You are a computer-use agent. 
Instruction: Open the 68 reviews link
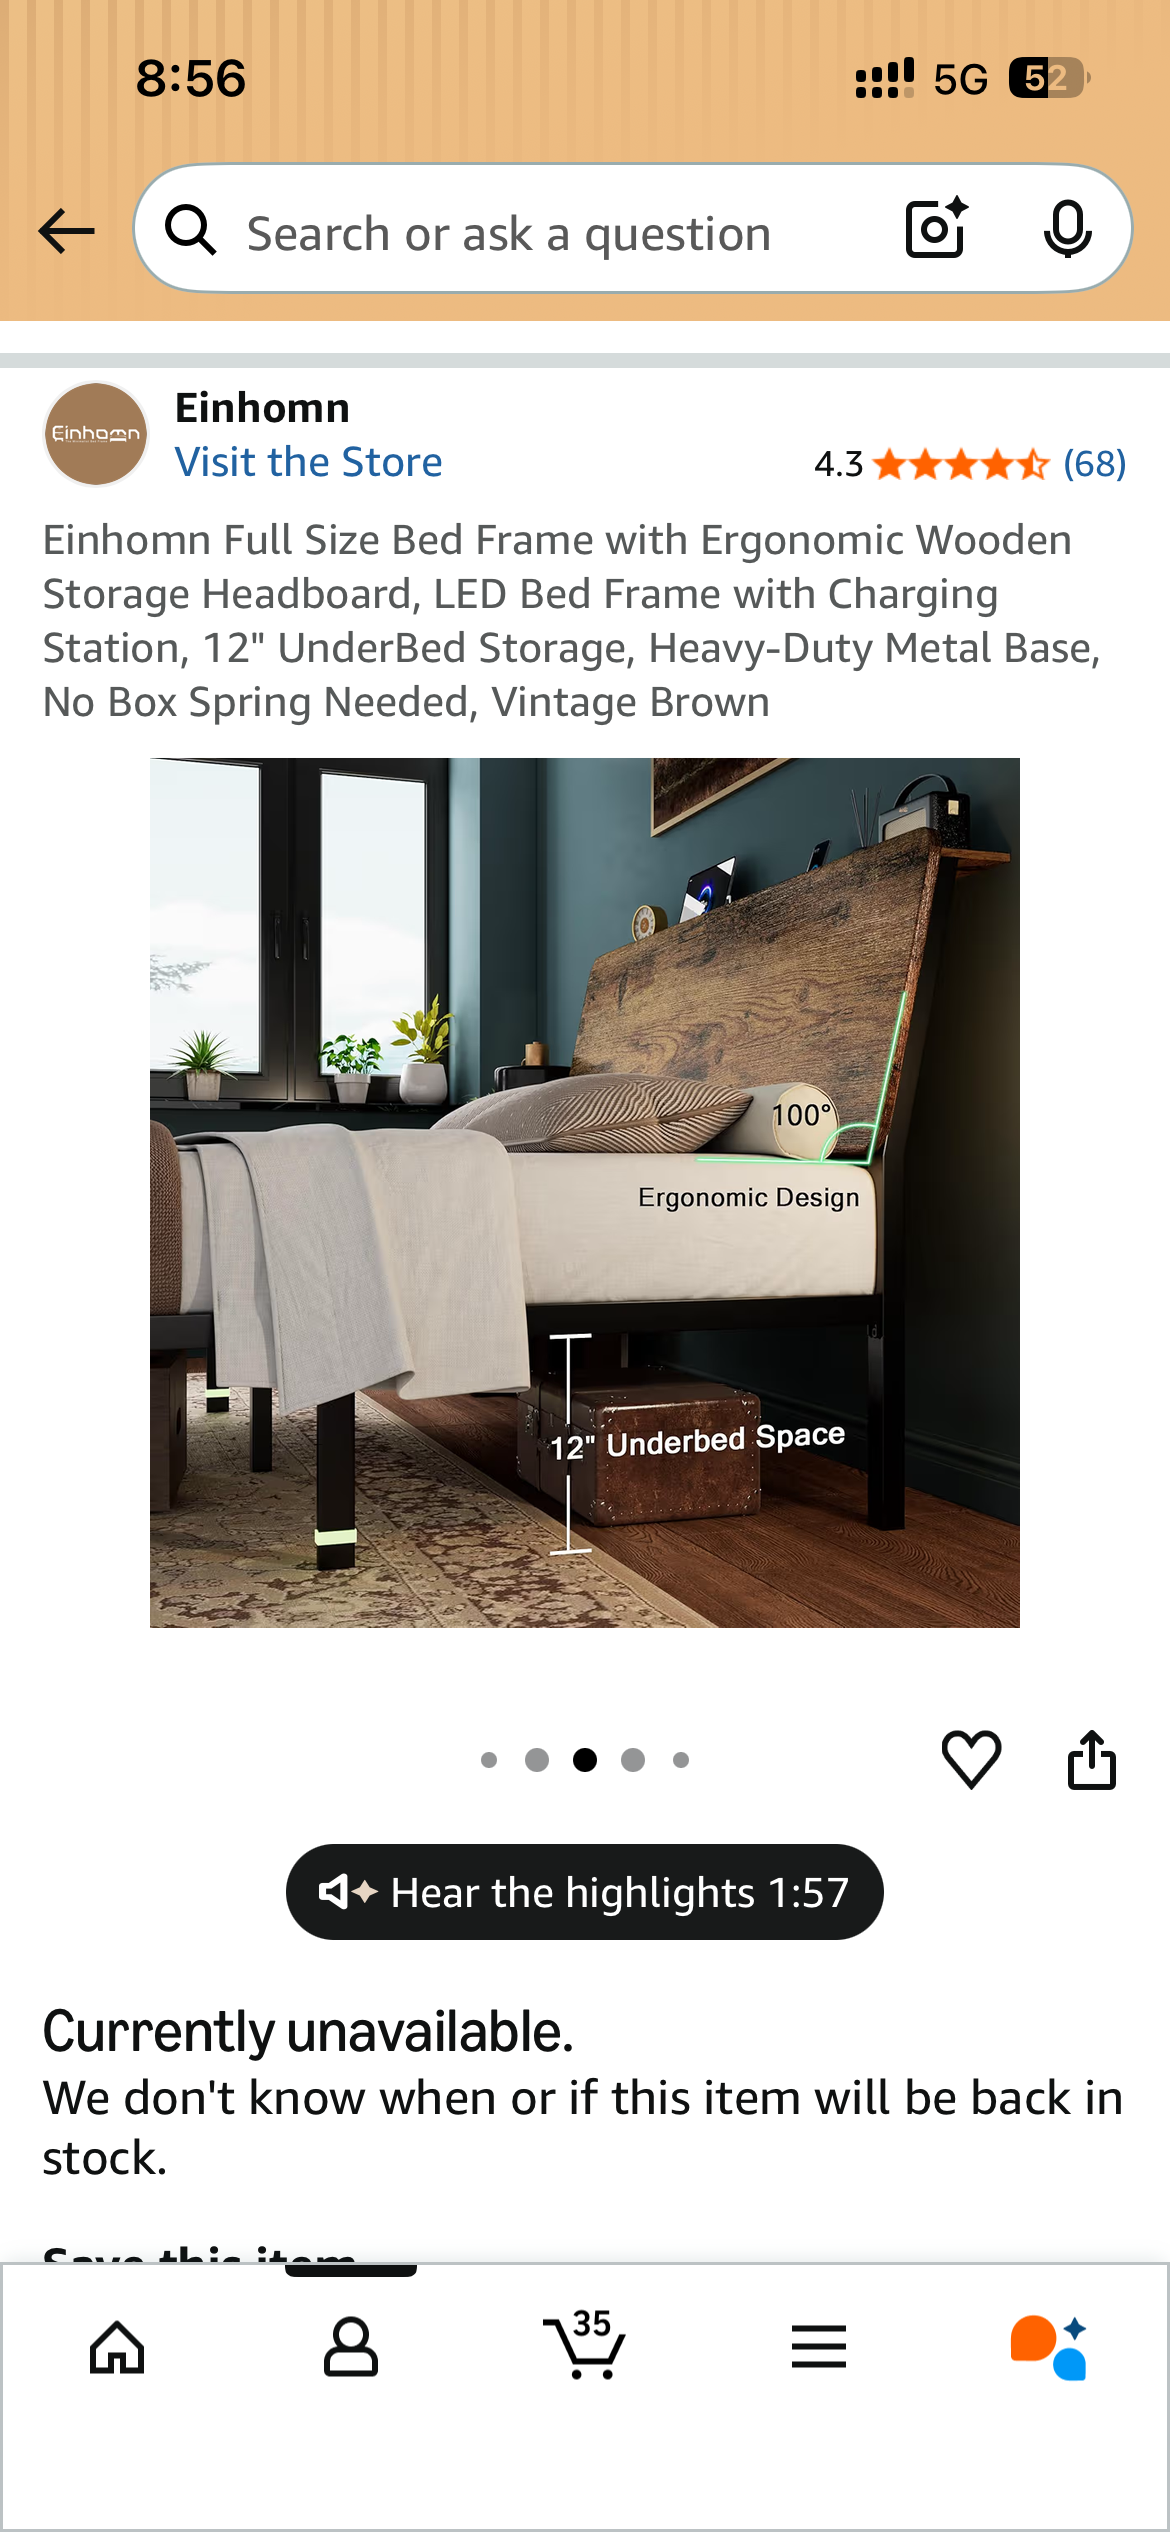pyautogui.click(x=1095, y=464)
